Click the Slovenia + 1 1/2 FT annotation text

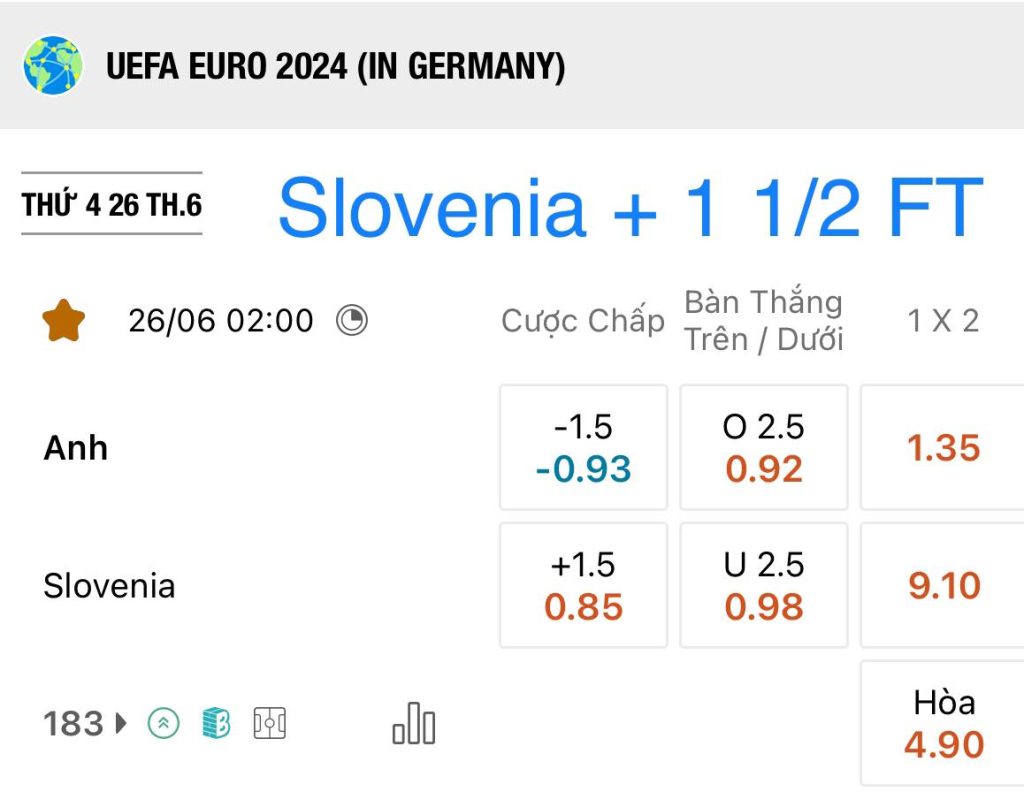pyautogui.click(x=630, y=208)
